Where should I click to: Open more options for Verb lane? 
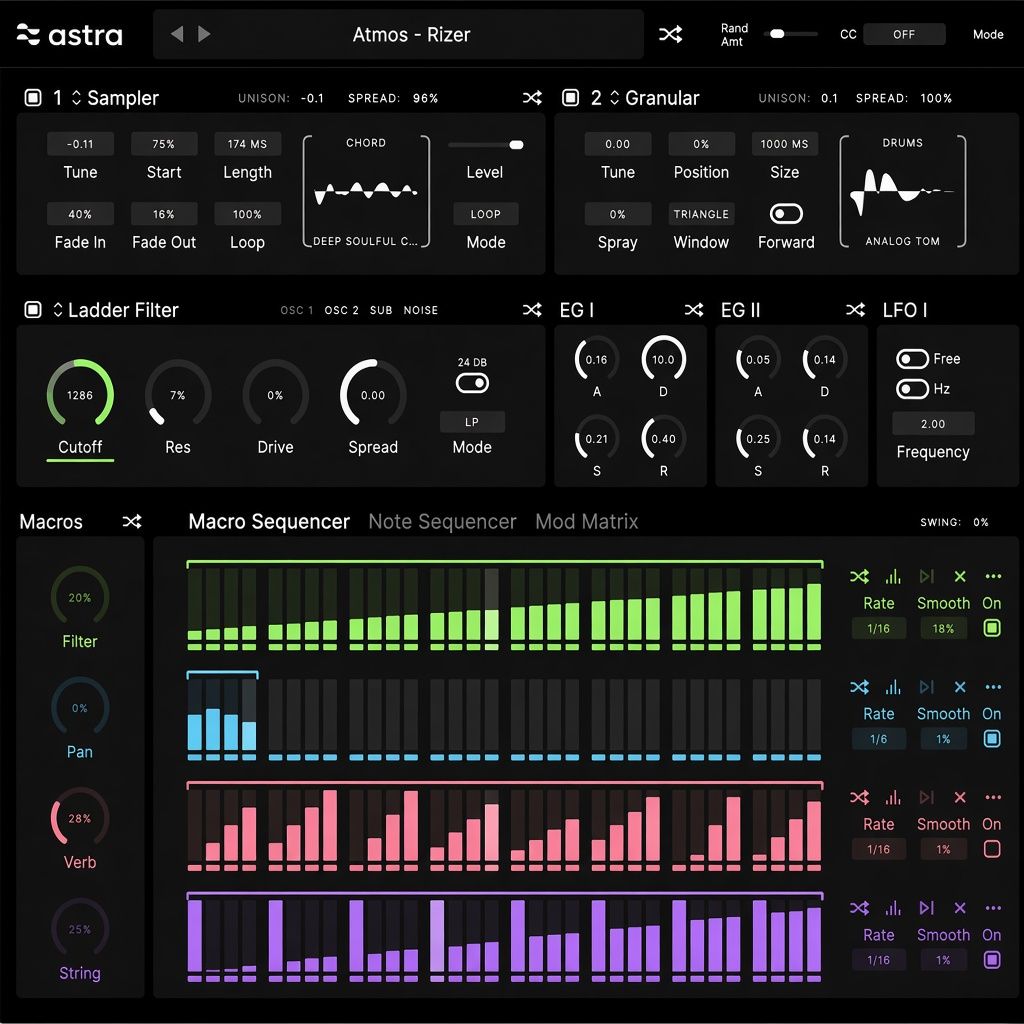click(x=993, y=797)
